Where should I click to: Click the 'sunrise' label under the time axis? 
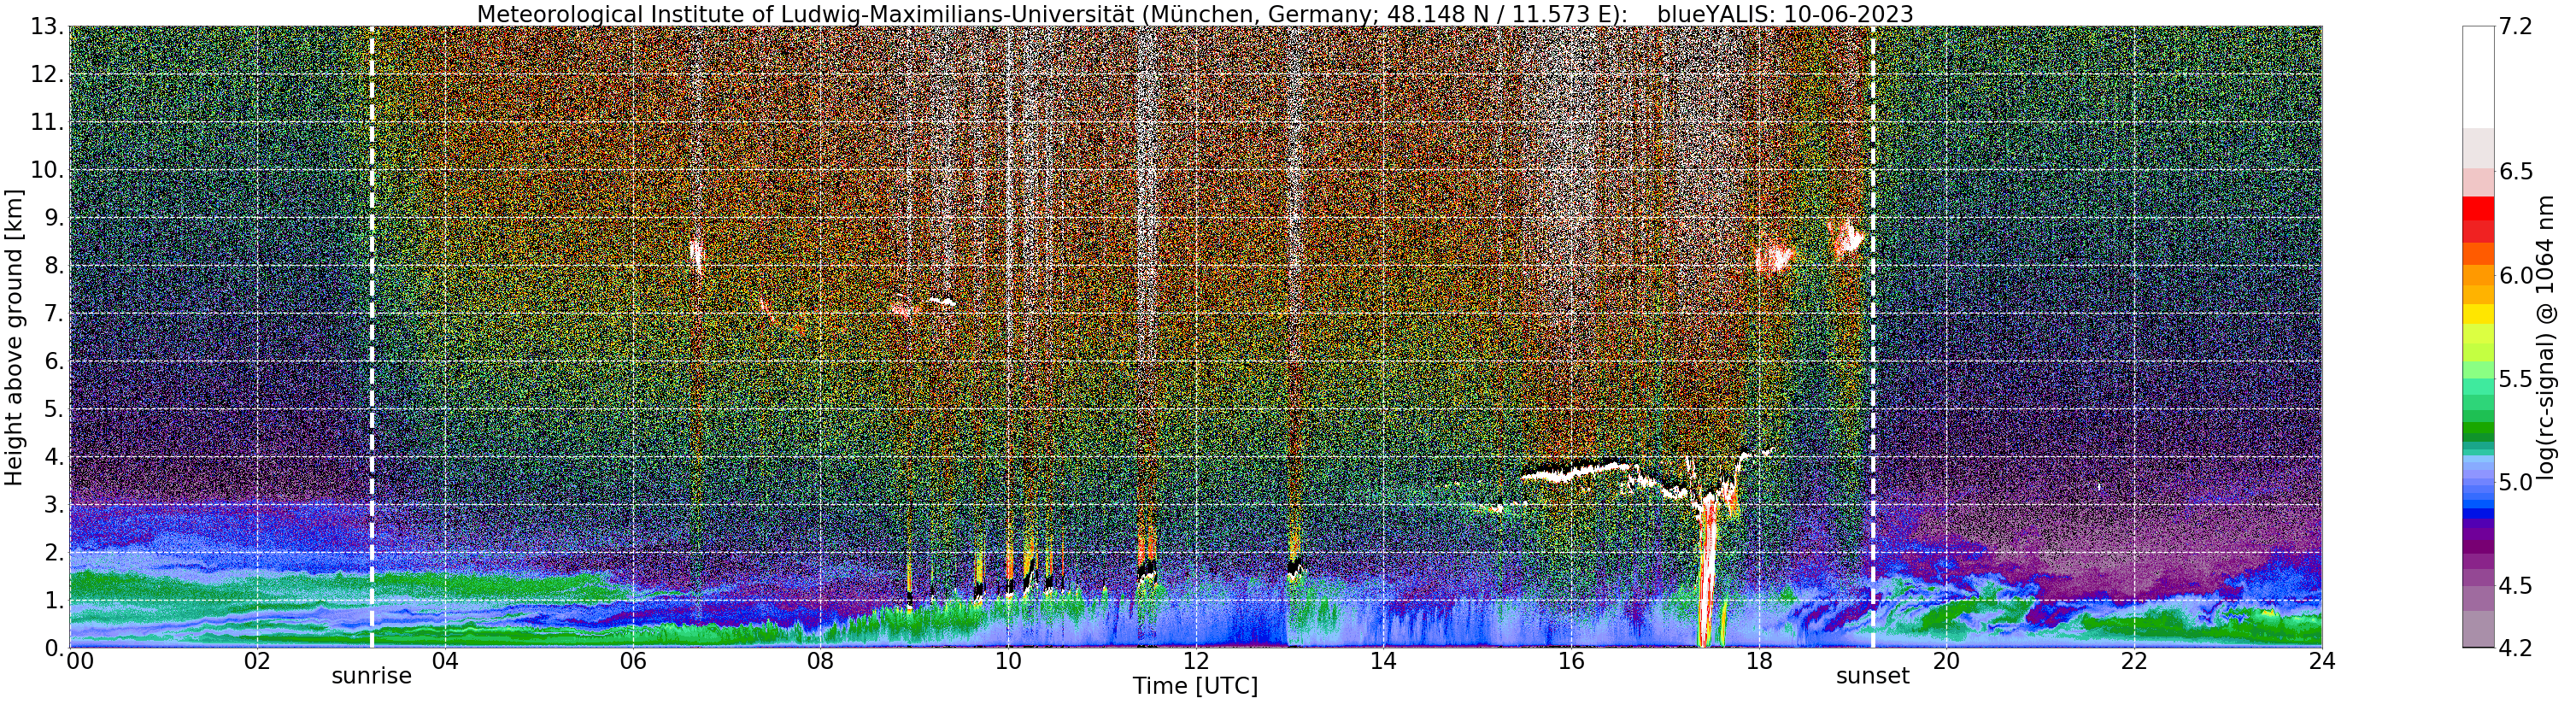coord(372,676)
